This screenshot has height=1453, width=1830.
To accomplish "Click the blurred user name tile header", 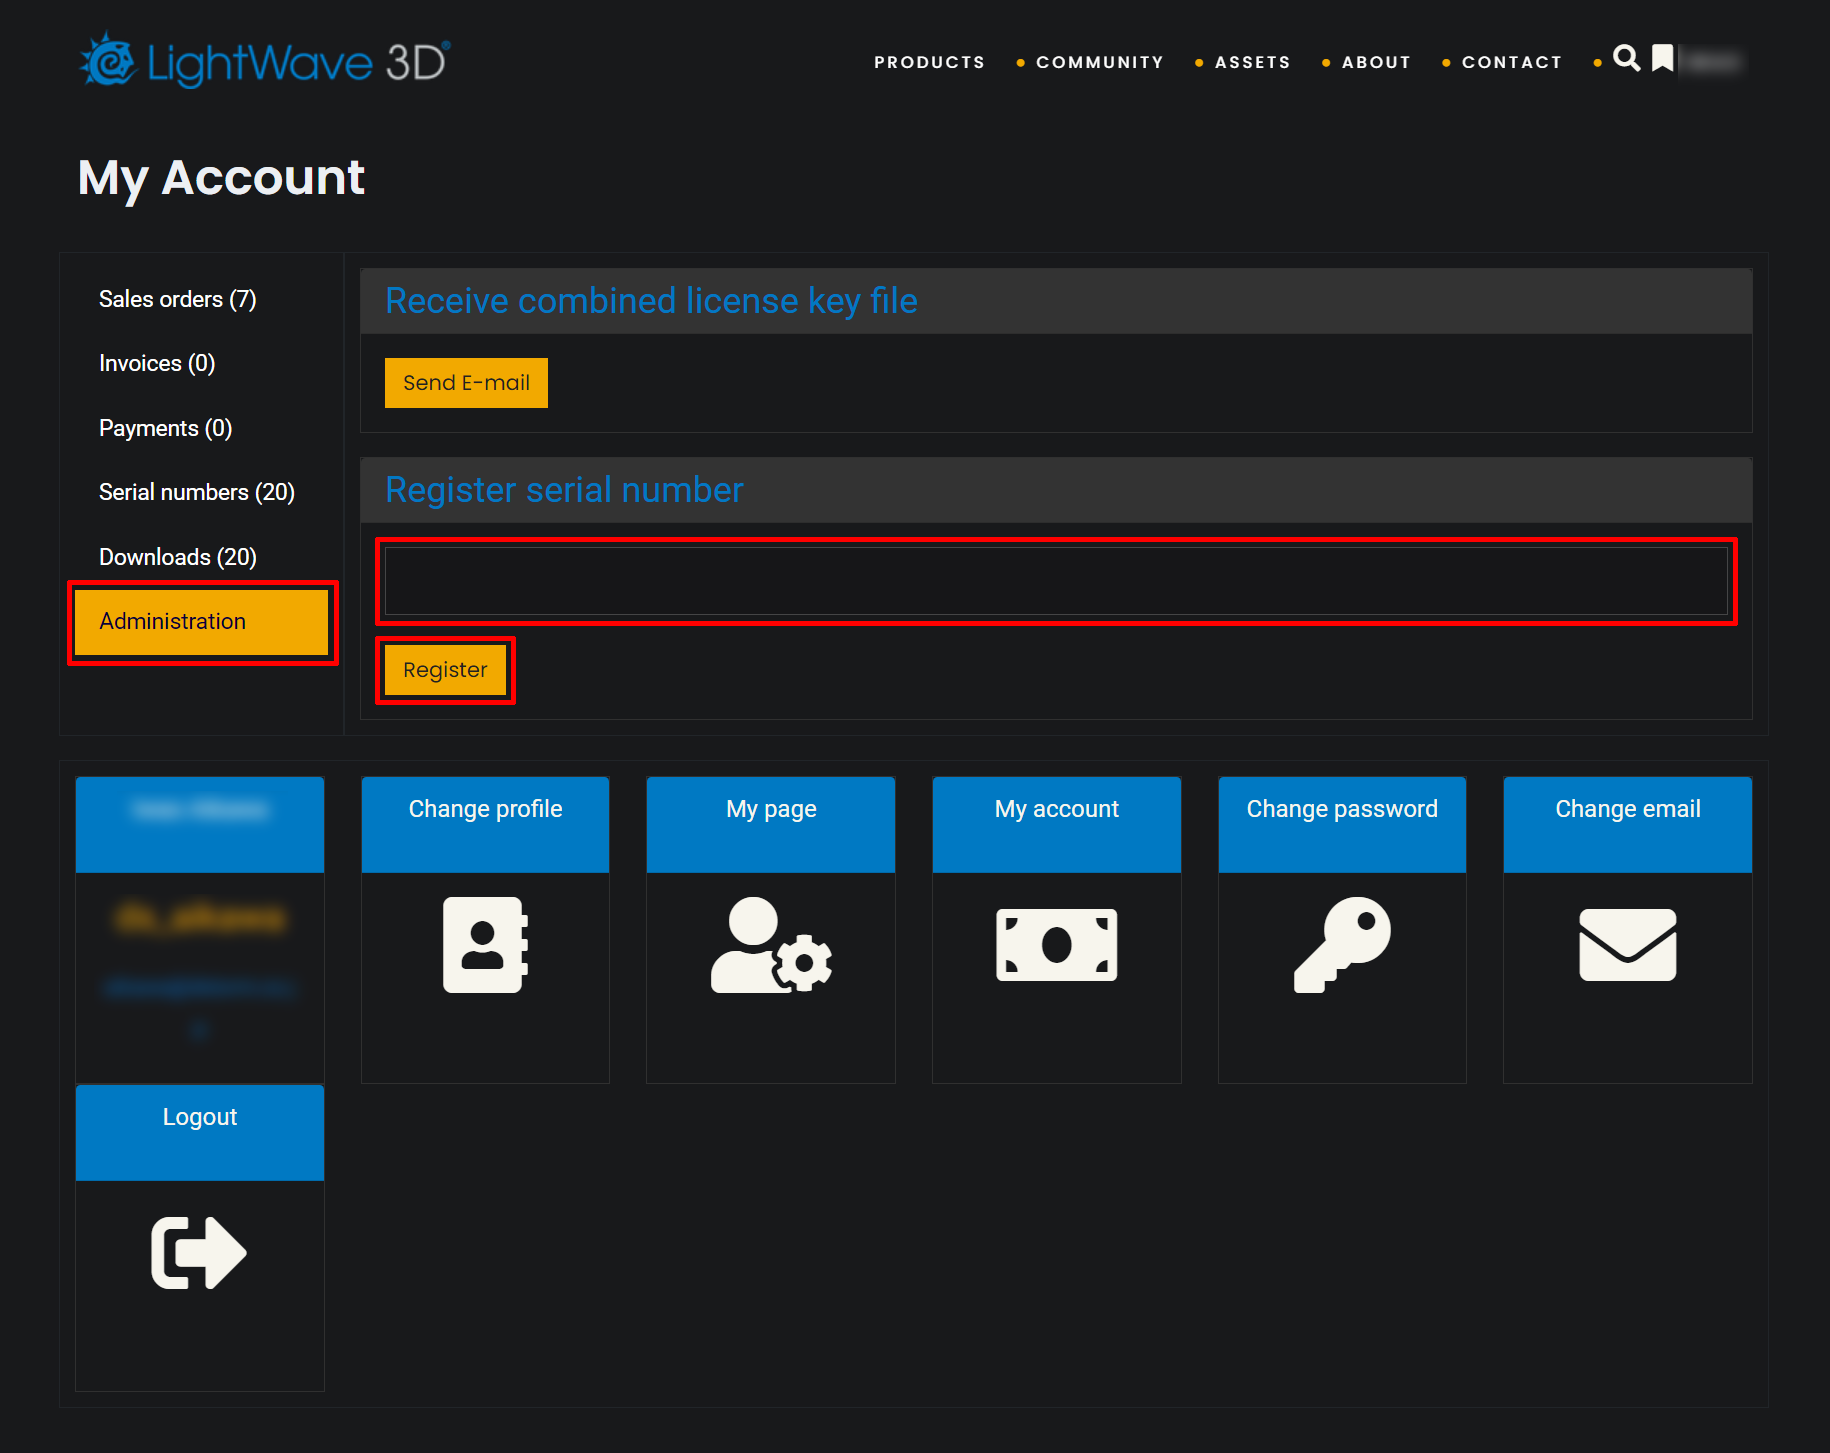I will tap(200, 825).
